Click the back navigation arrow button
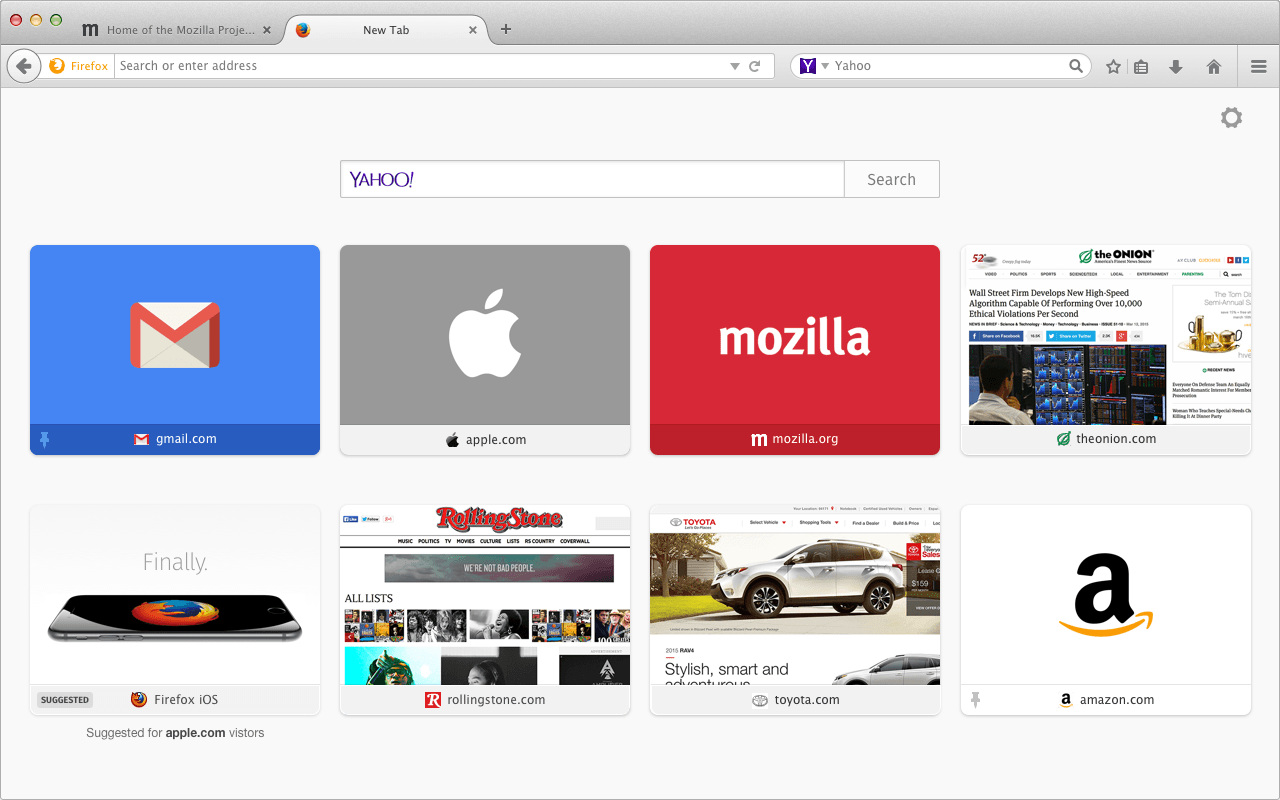 tap(23, 66)
